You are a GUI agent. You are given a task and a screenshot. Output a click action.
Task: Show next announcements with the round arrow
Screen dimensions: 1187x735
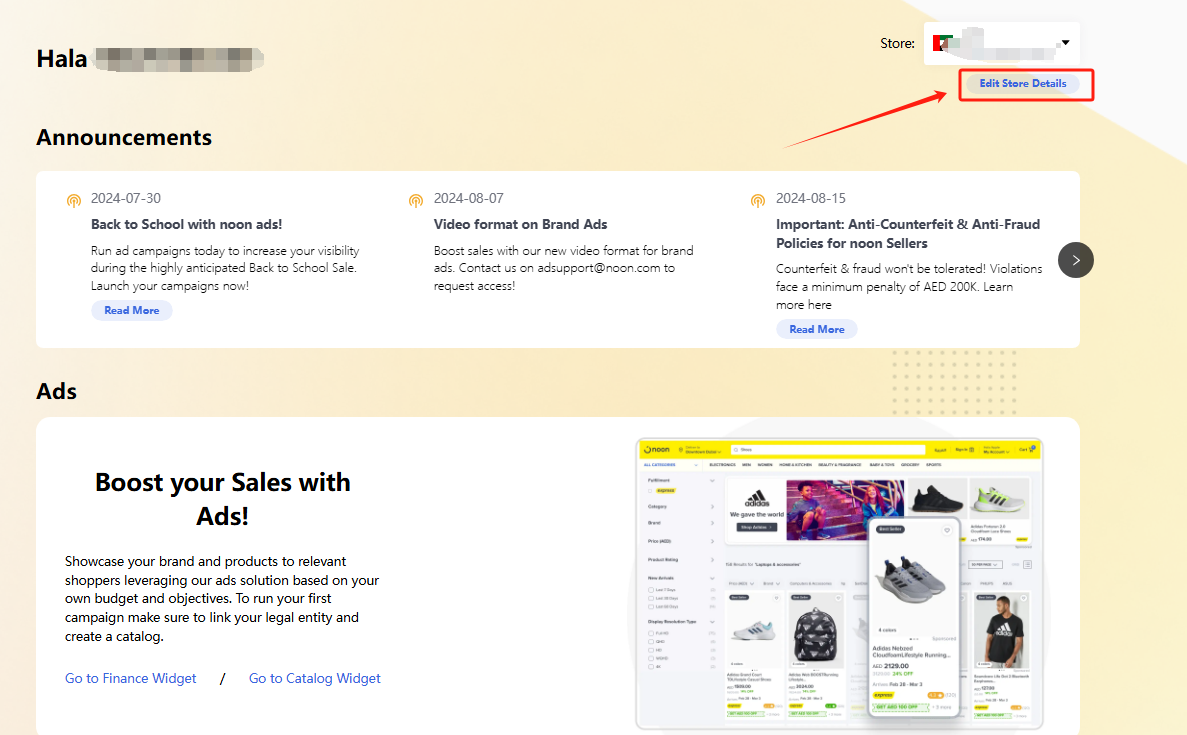[x=1076, y=260]
